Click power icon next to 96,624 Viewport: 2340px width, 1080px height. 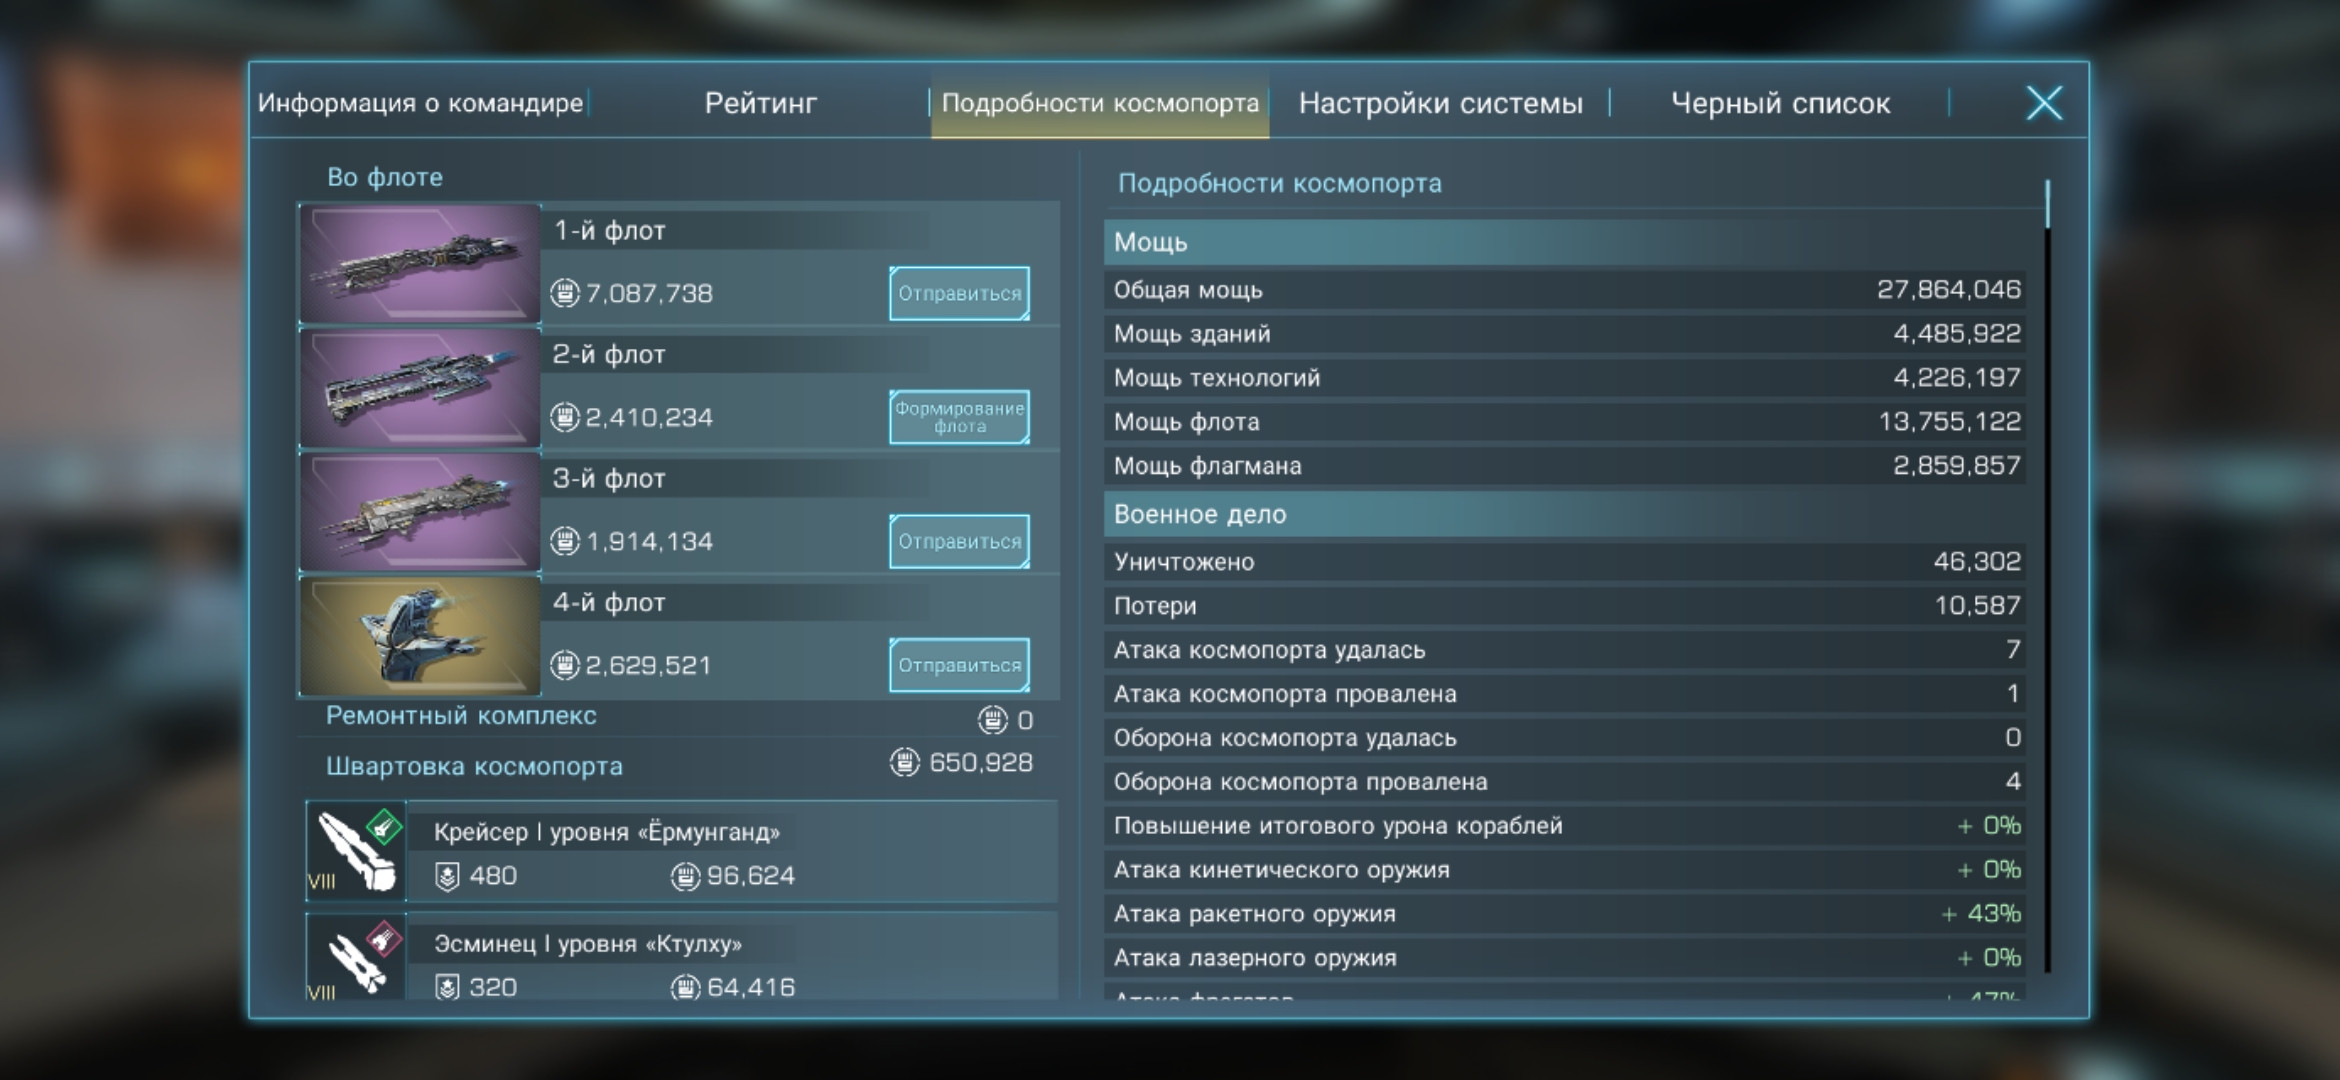pos(685,877)
